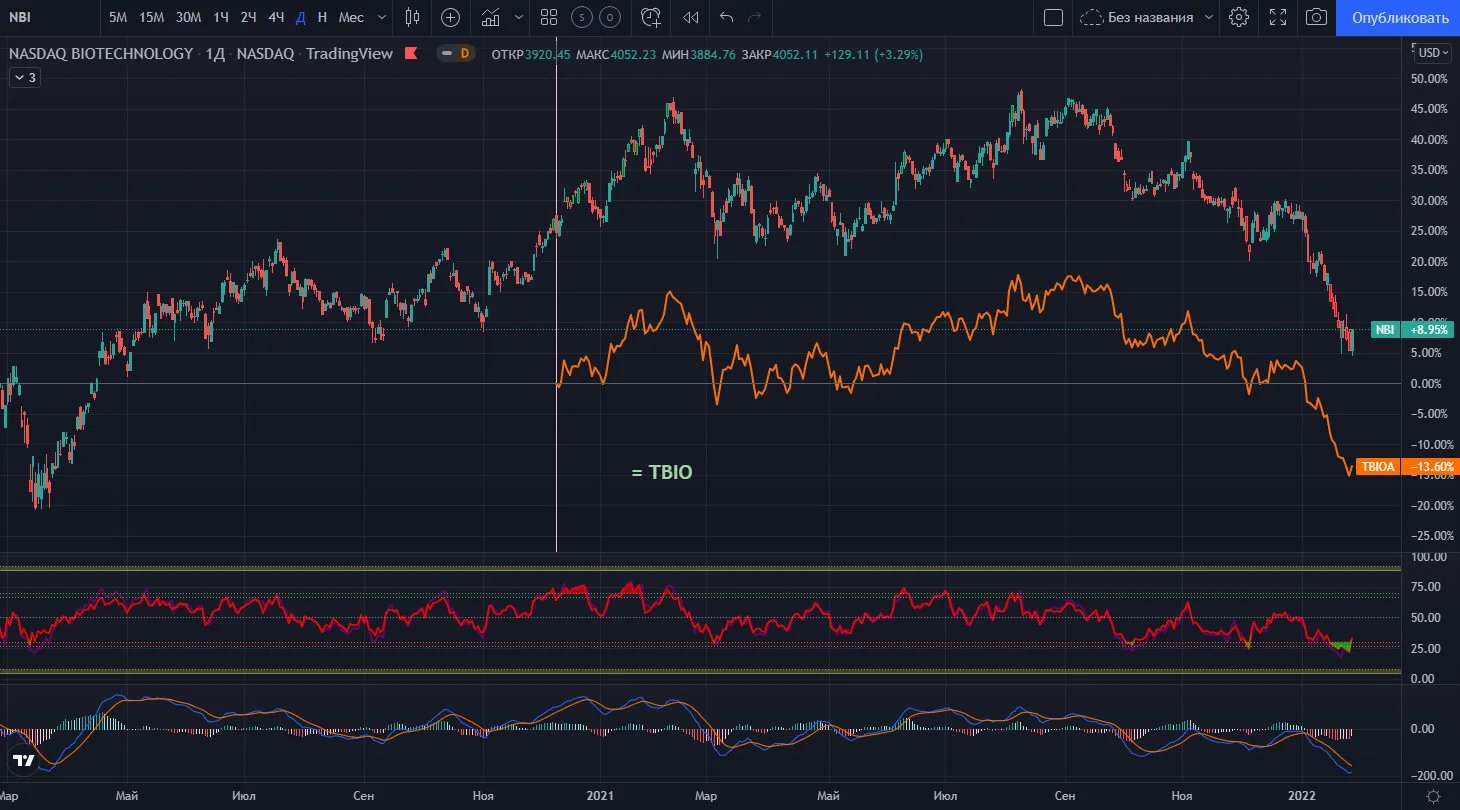This screenshot has height=810, width=1460.
Task: Open the indicator templates grid icon
Action: (548, 17)
